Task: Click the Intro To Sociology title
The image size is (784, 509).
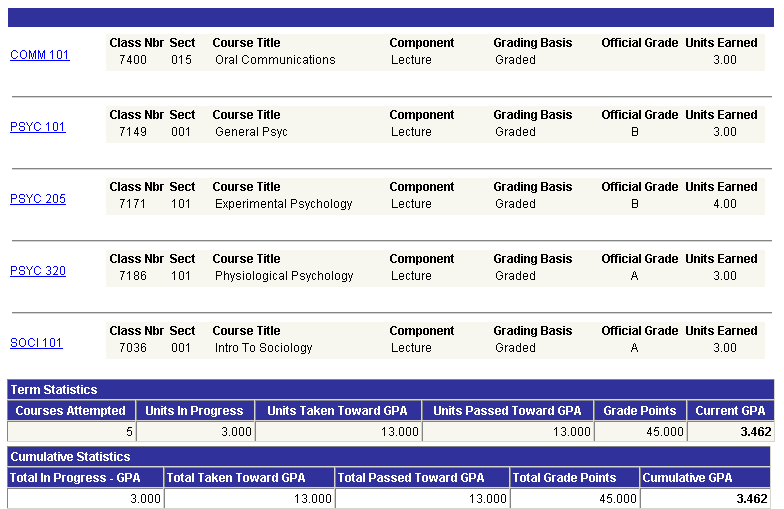Action: [263, 348]
